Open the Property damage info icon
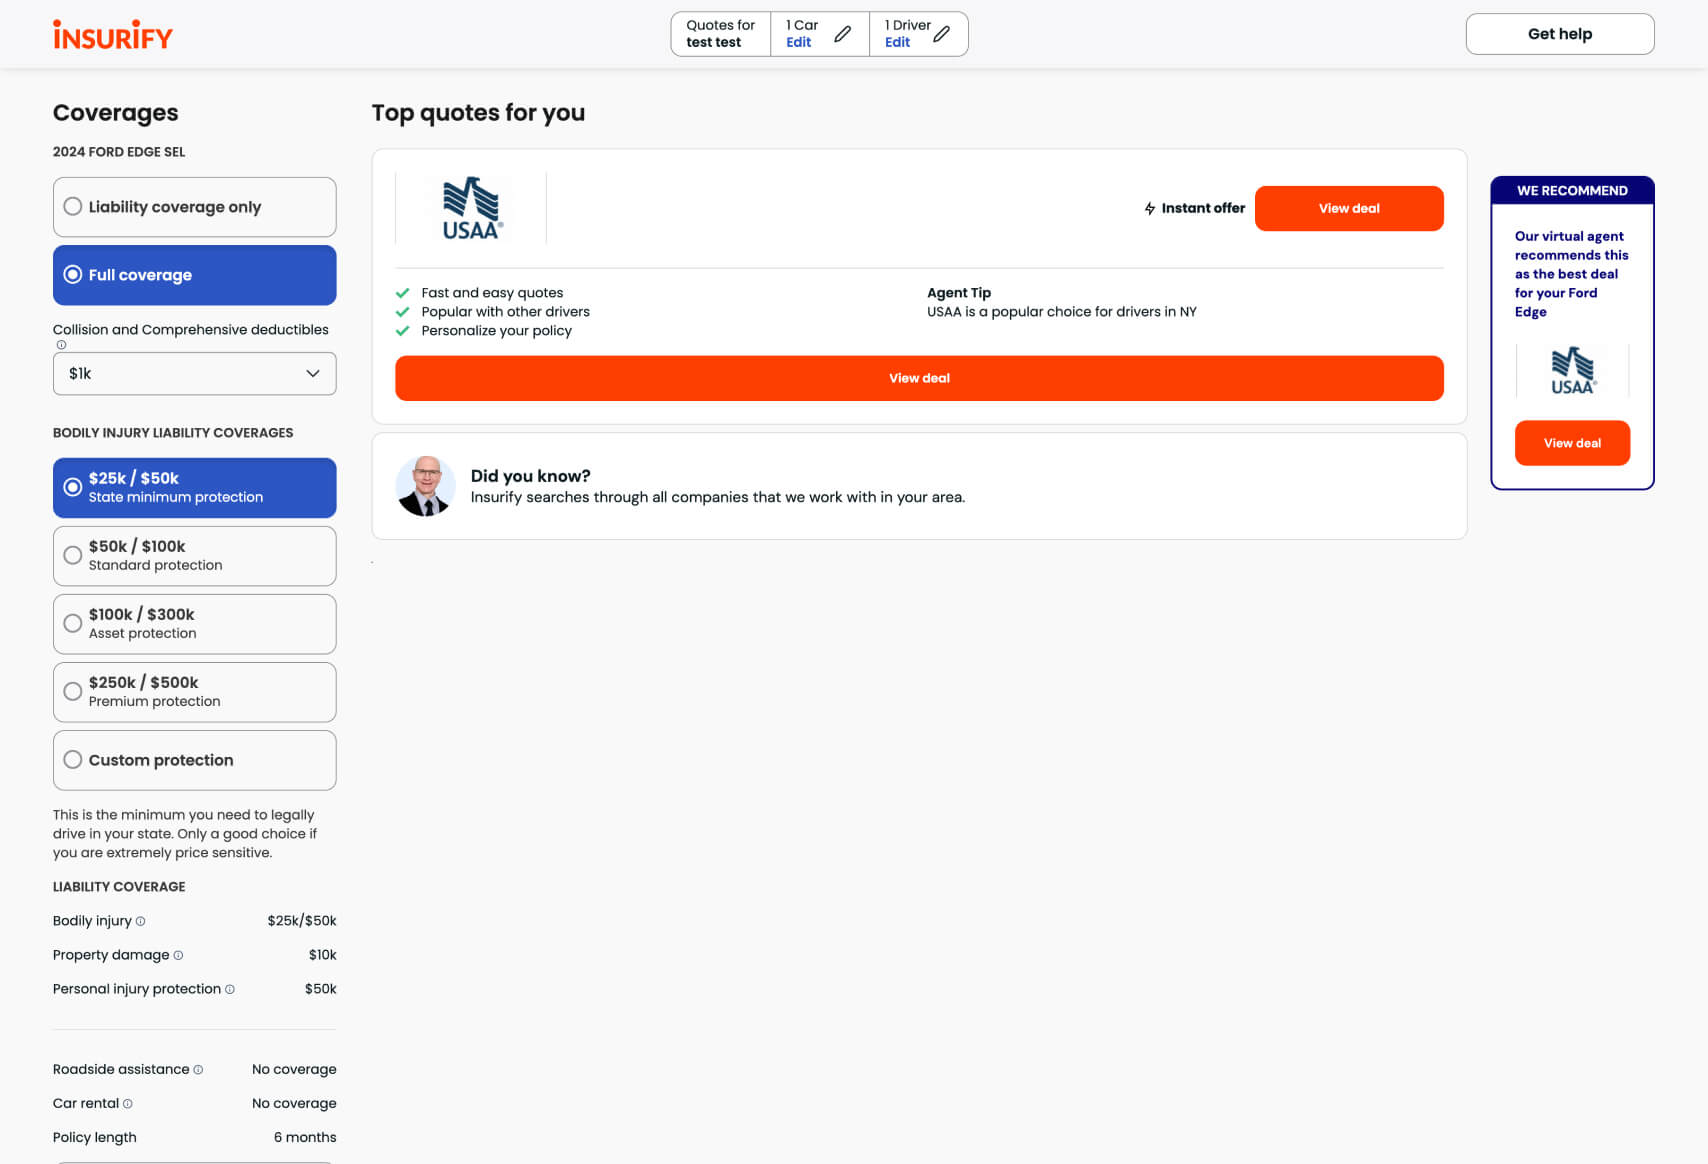The height and width of the screenshot is (1164, 1708). pyautogui.click(x=178, y=955)
